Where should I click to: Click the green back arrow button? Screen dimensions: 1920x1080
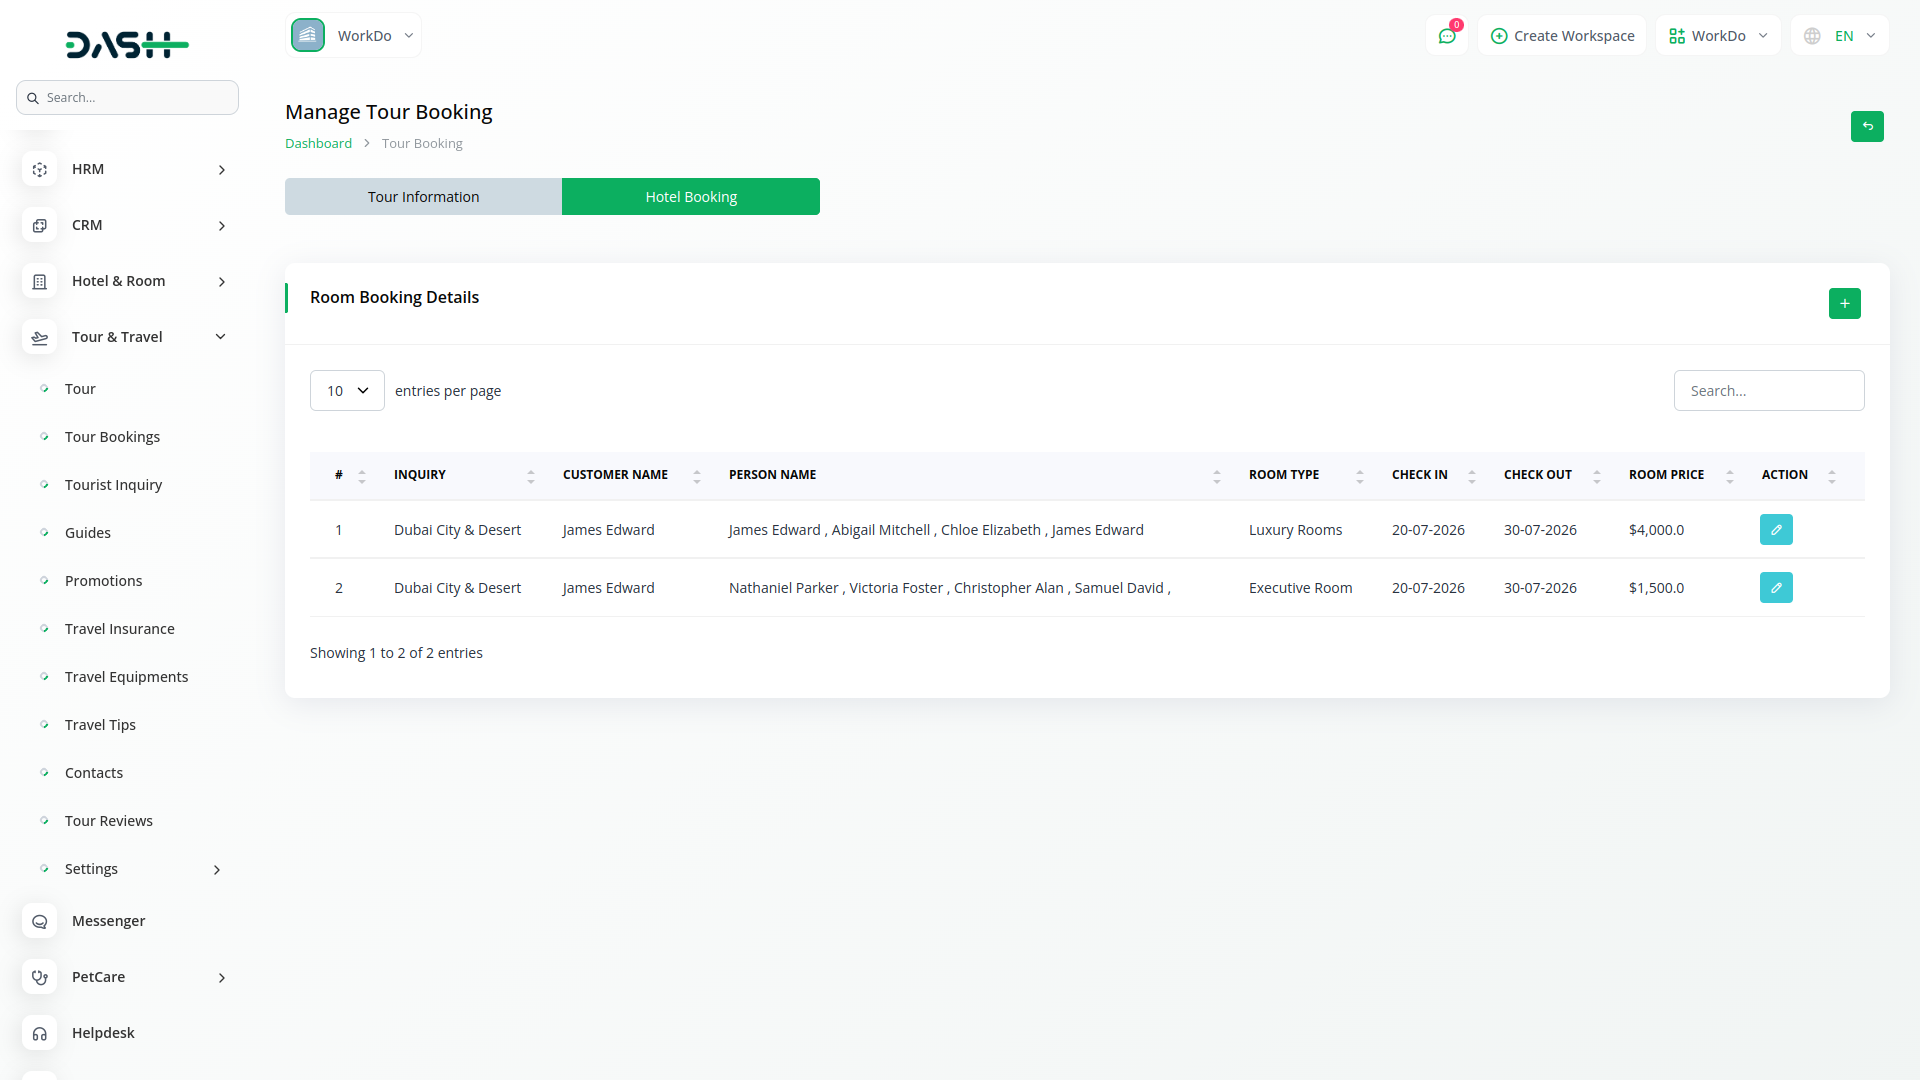tap(1866, 127)
